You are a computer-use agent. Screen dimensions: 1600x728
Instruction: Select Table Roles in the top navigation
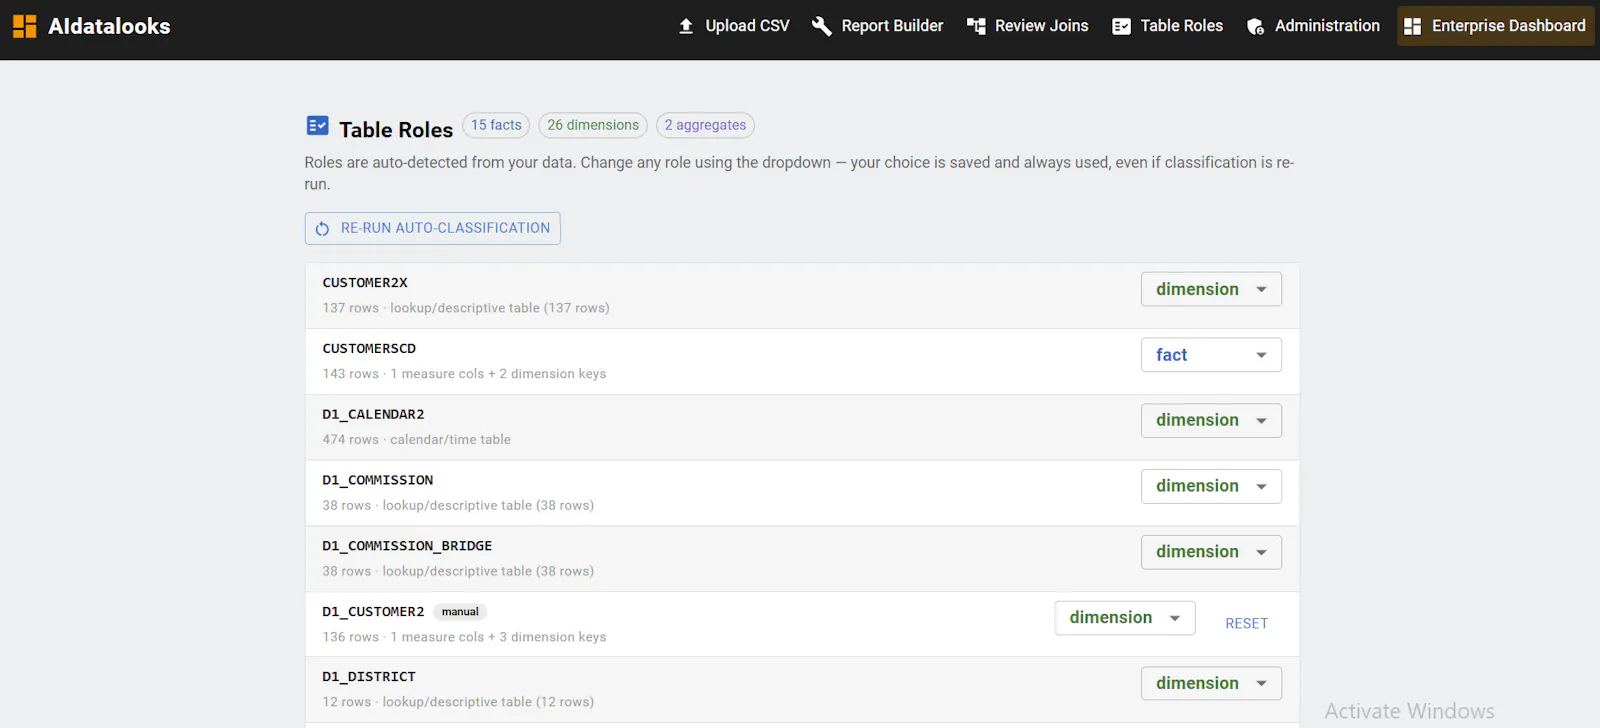click(1168, 26)
